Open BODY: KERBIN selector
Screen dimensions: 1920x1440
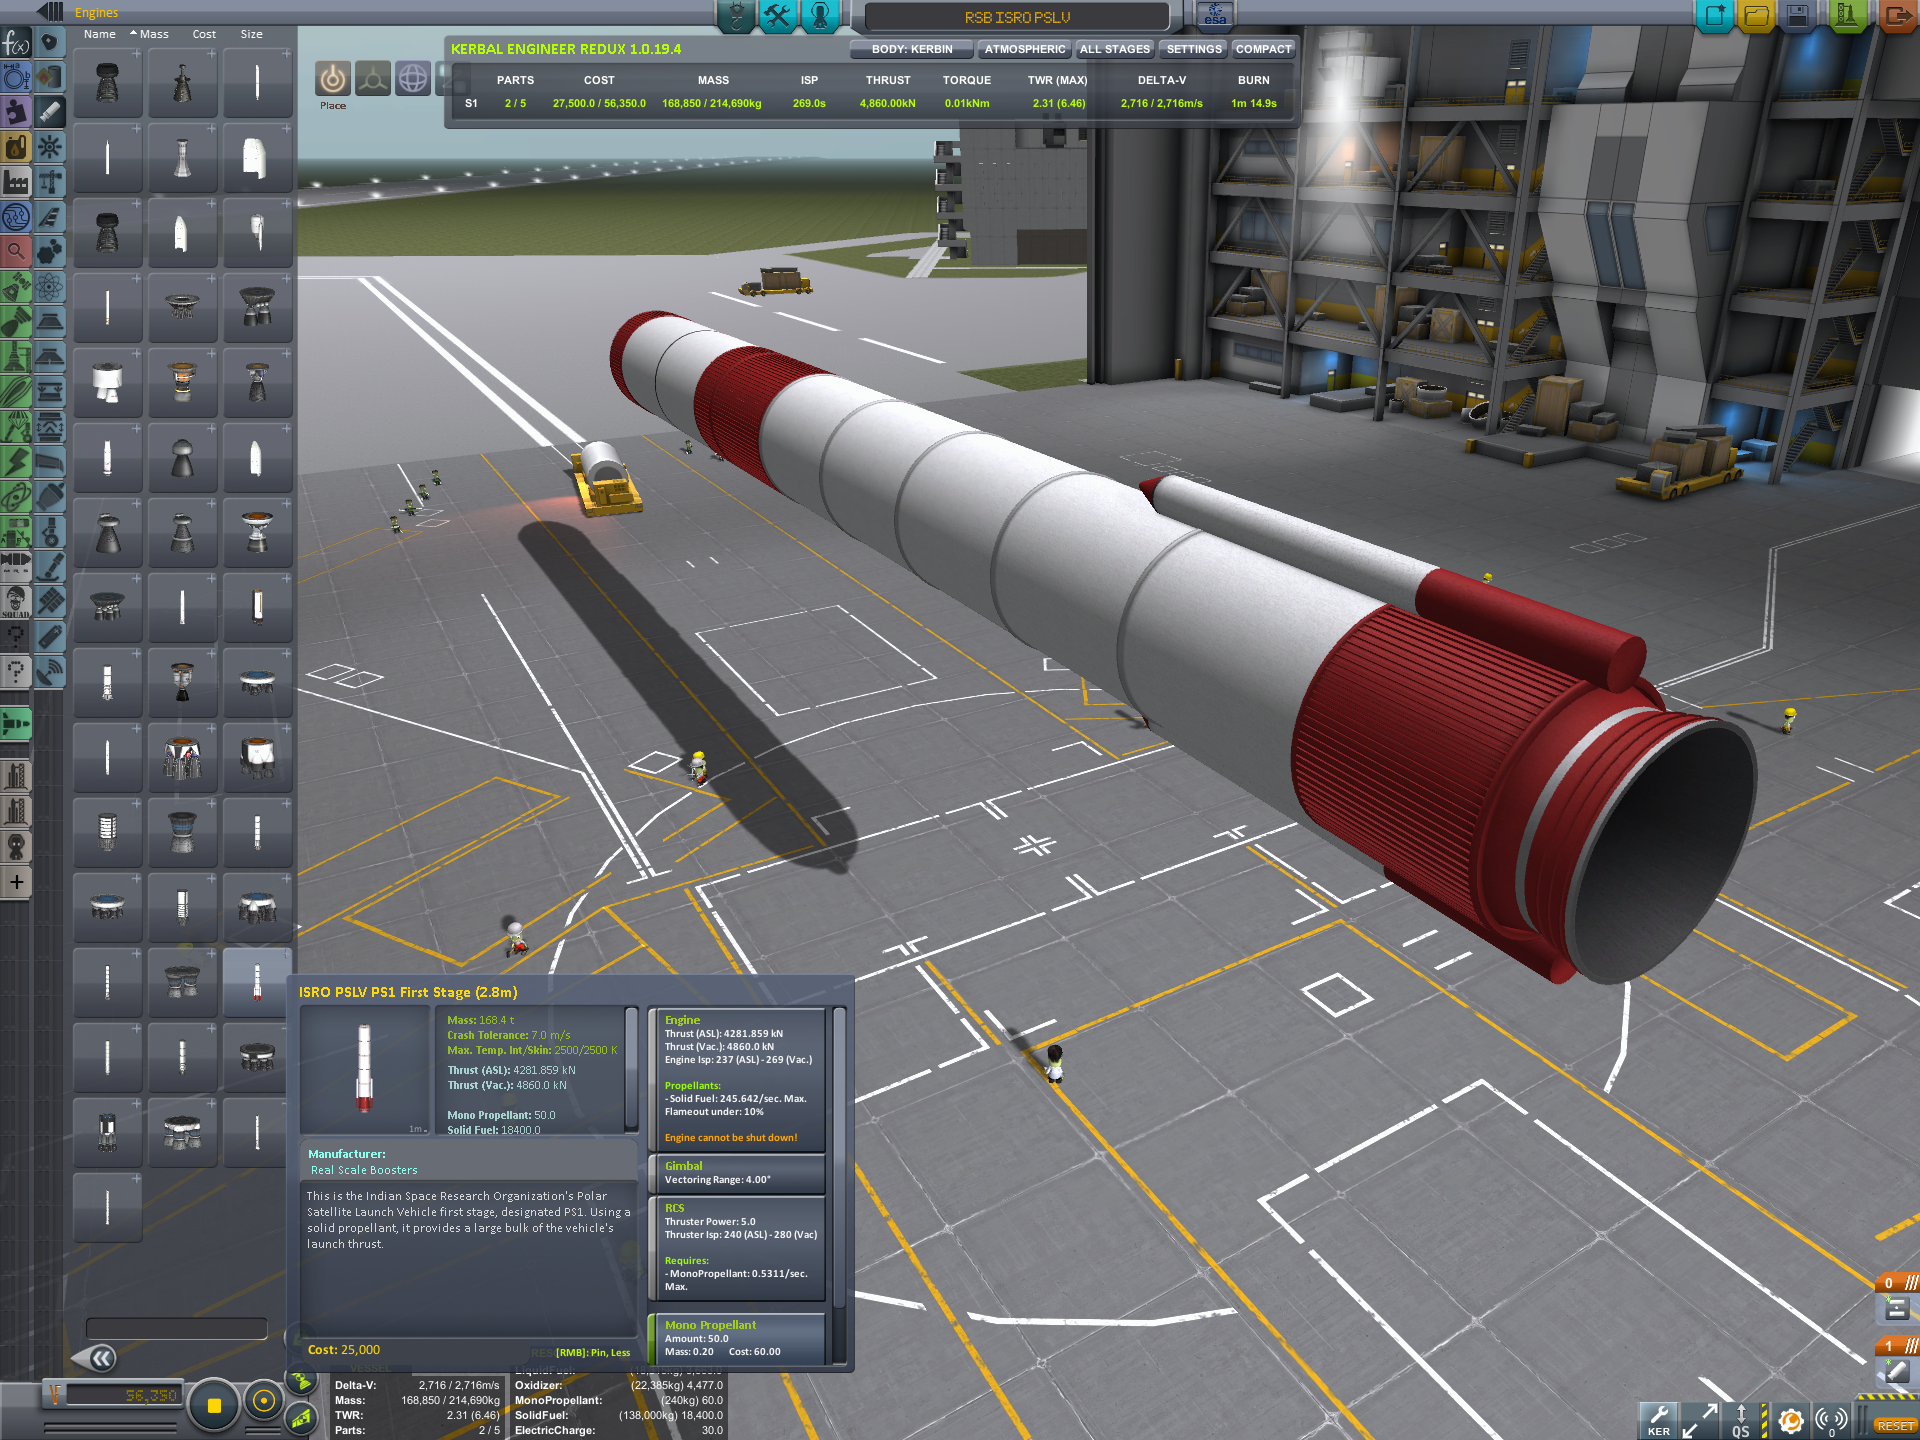pos(911,49)
